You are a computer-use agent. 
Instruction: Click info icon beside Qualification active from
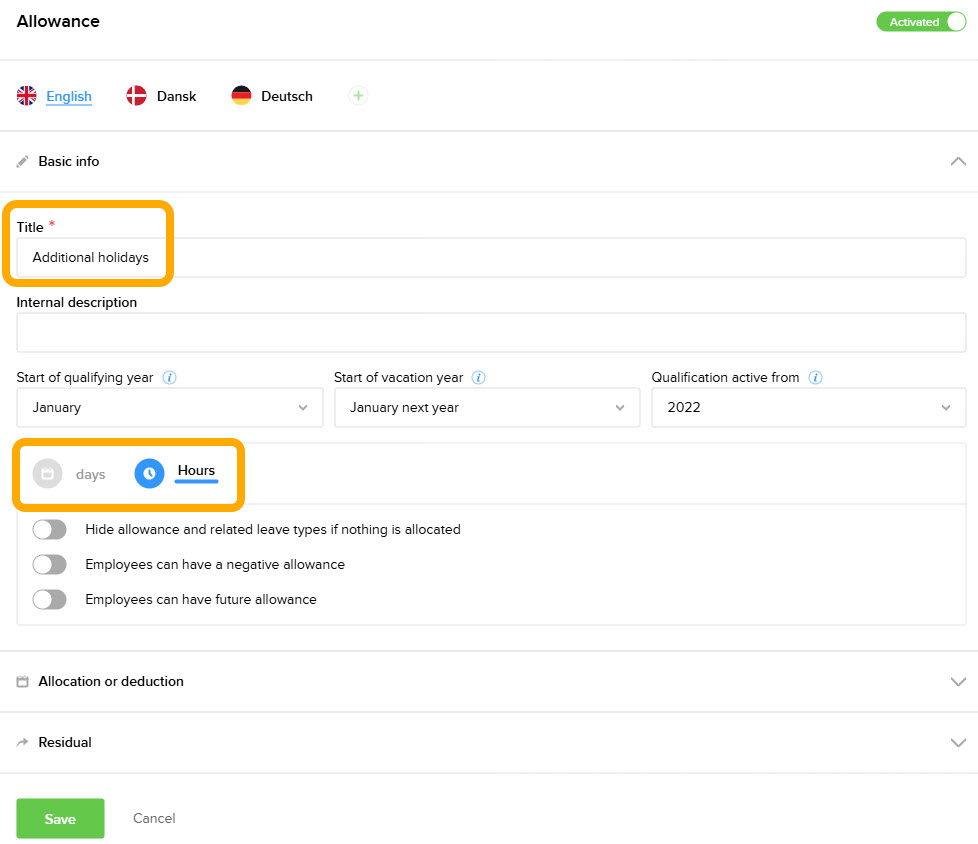pyautogui.click(x=815, y=378)
